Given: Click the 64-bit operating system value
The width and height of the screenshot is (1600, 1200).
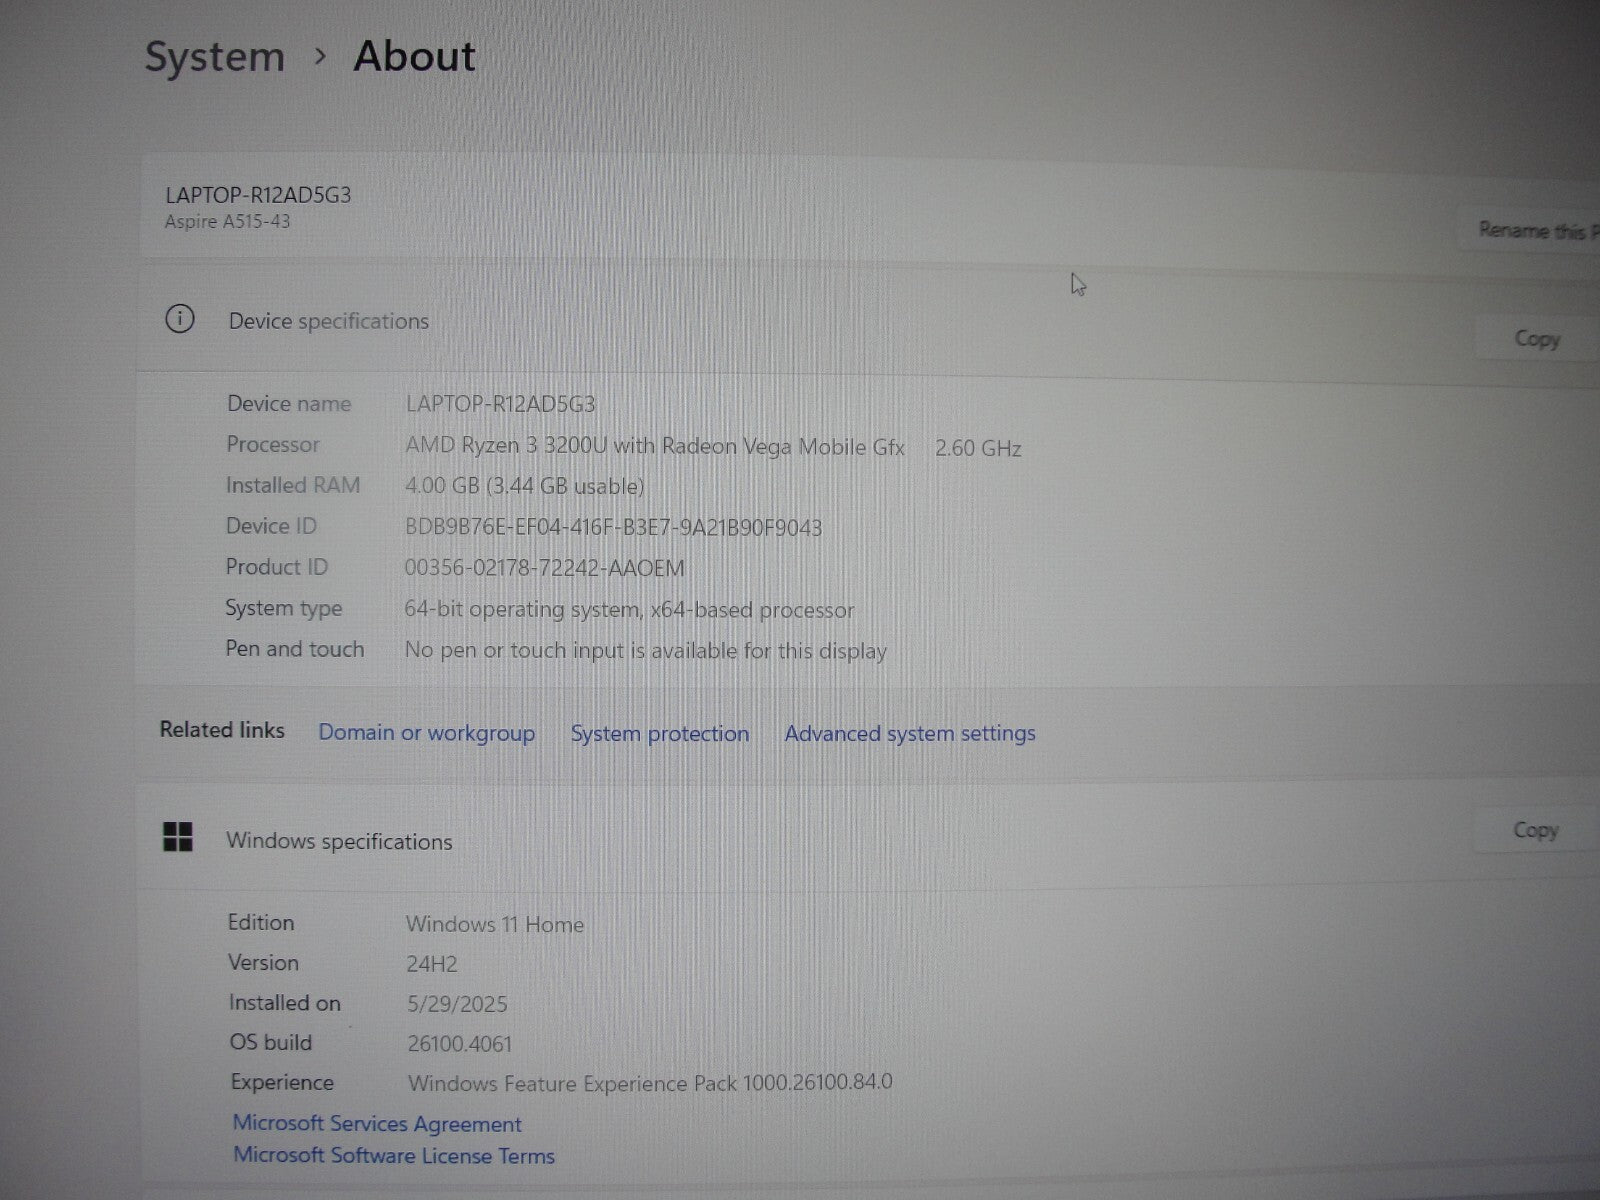Looking at the screenshot, I should 629,610.
